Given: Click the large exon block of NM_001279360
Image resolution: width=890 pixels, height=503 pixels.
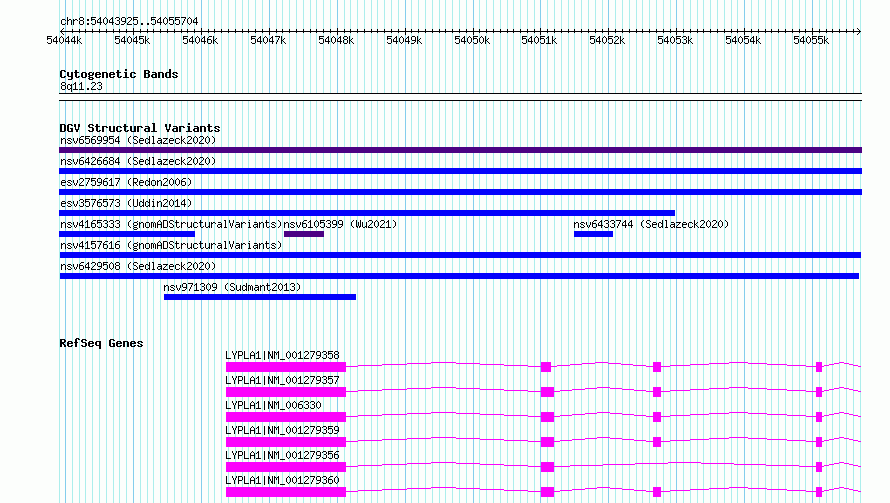Looking at the screenshot, I should tap(286, 492).
